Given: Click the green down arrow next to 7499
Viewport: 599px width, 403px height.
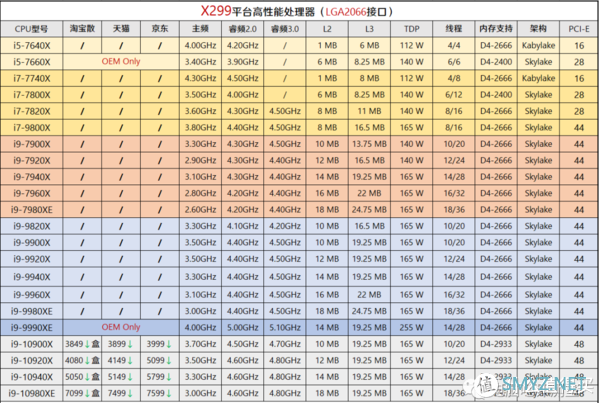Looking at the screenshot, I should pos(130,393).
